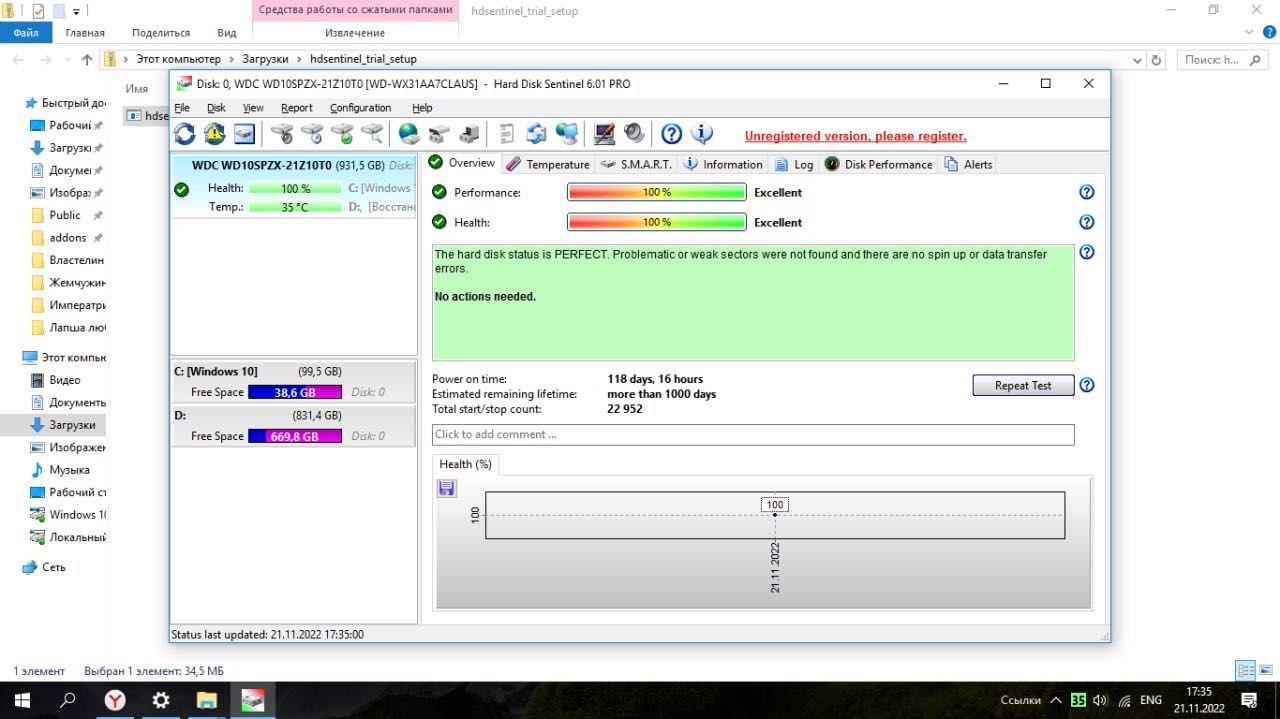Click the help icon next to Repeat Test
This screenshot has width=1280, height=719.
(1087, 385)
